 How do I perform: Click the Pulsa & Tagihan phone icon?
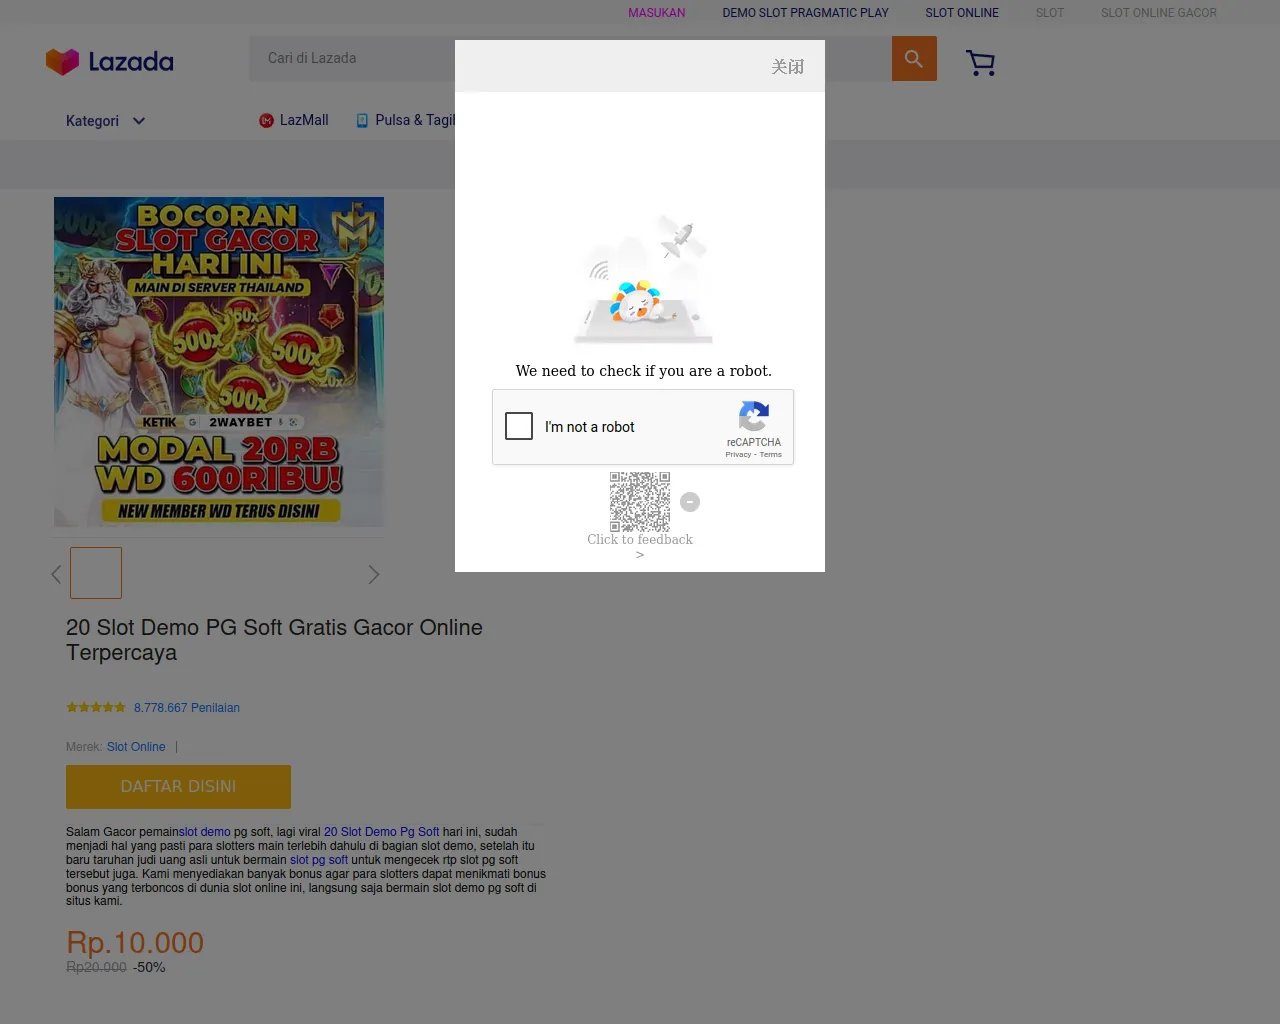(x=362, y=120)
